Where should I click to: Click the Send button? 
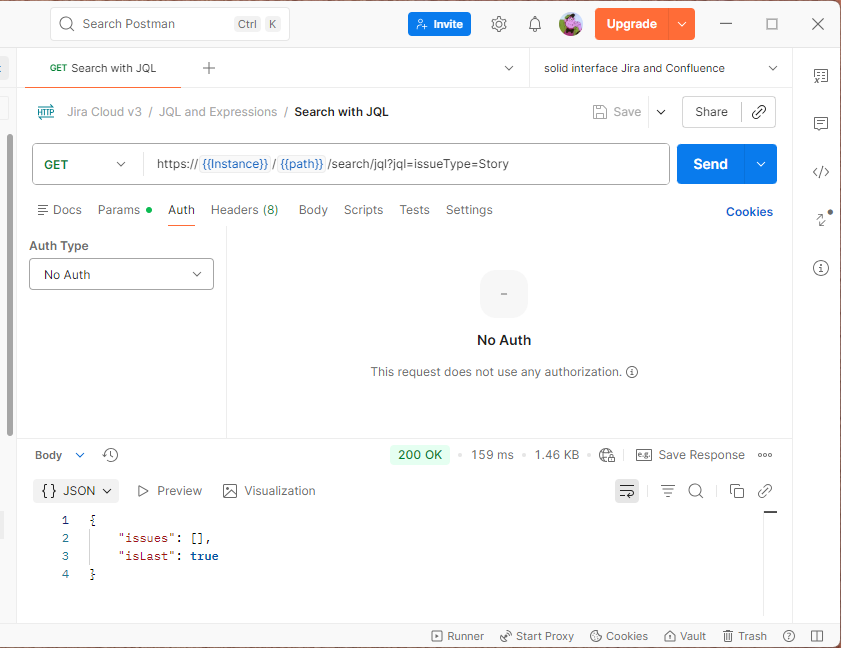[710, 164]
